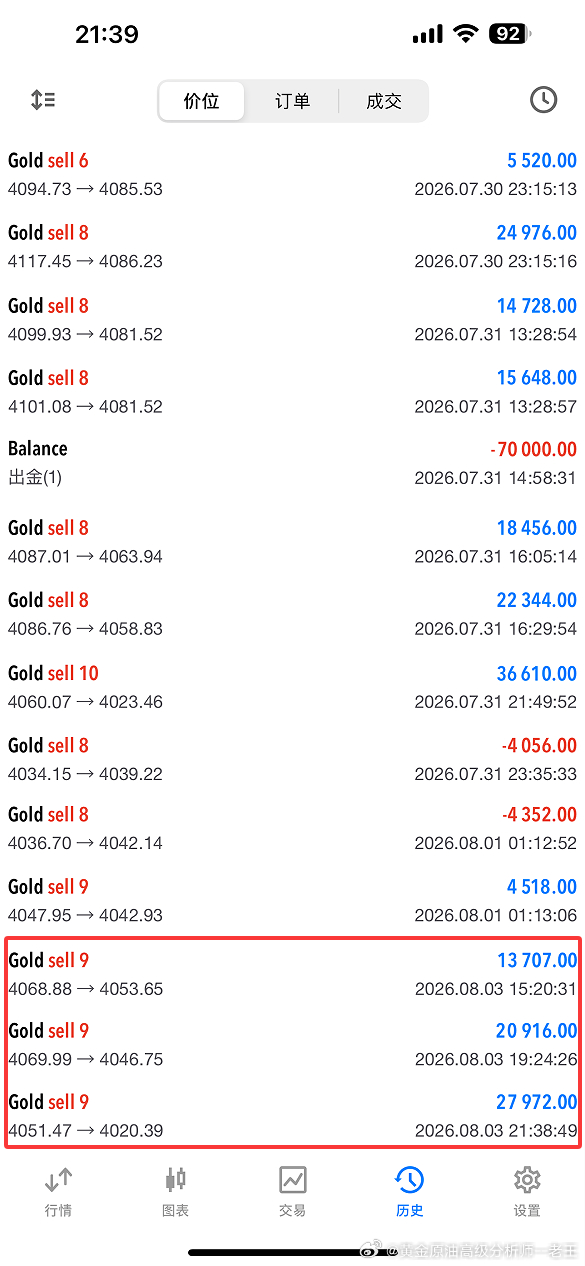This screenshot has width=585, height=1266.
Task: Open the 交易 trade icon
Action: [x=292, y=1192]
